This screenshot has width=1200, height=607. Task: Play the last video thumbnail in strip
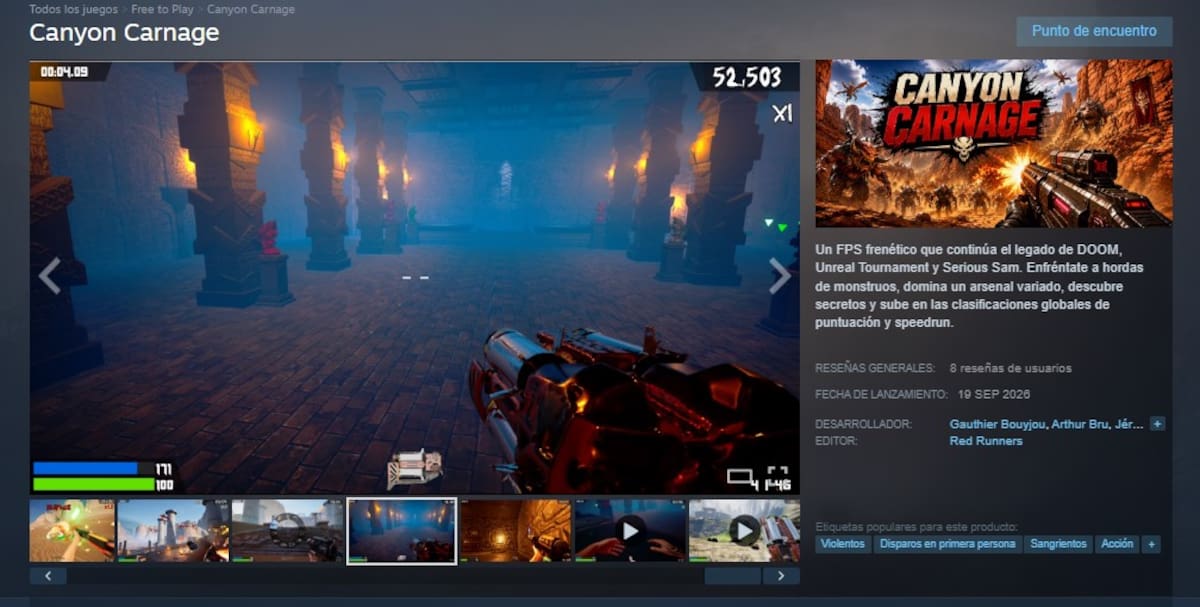tap(744, 530)
